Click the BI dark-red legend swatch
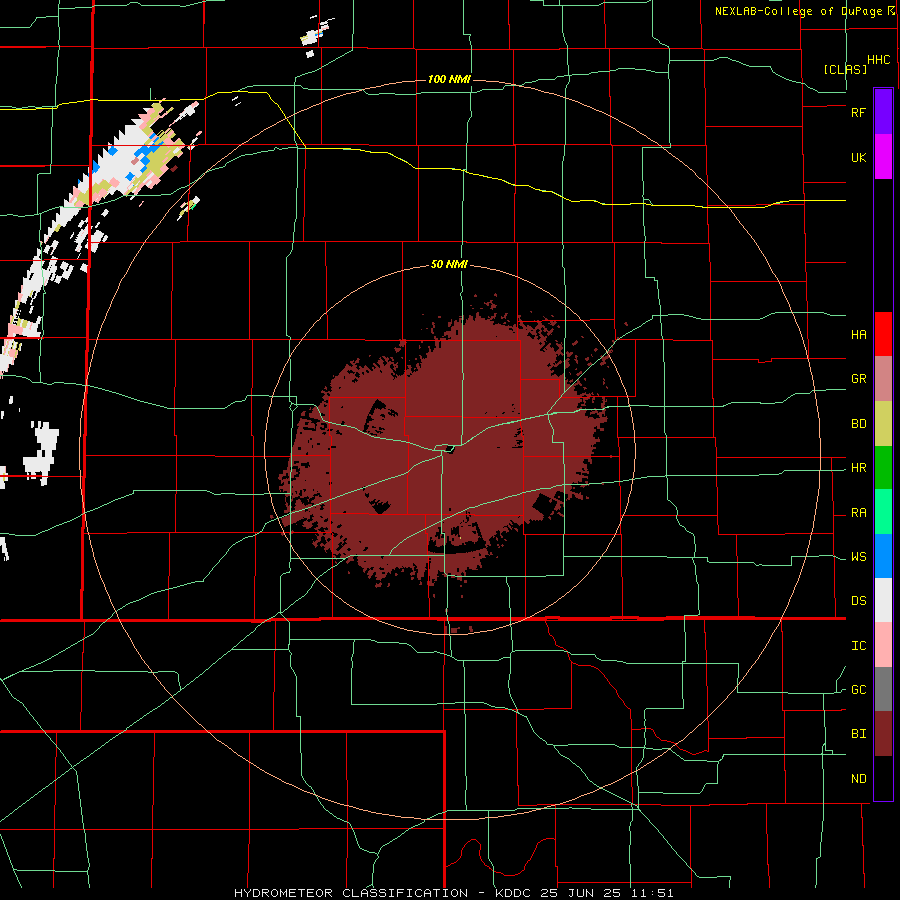 pyautogui.click(x=883, y=734)
